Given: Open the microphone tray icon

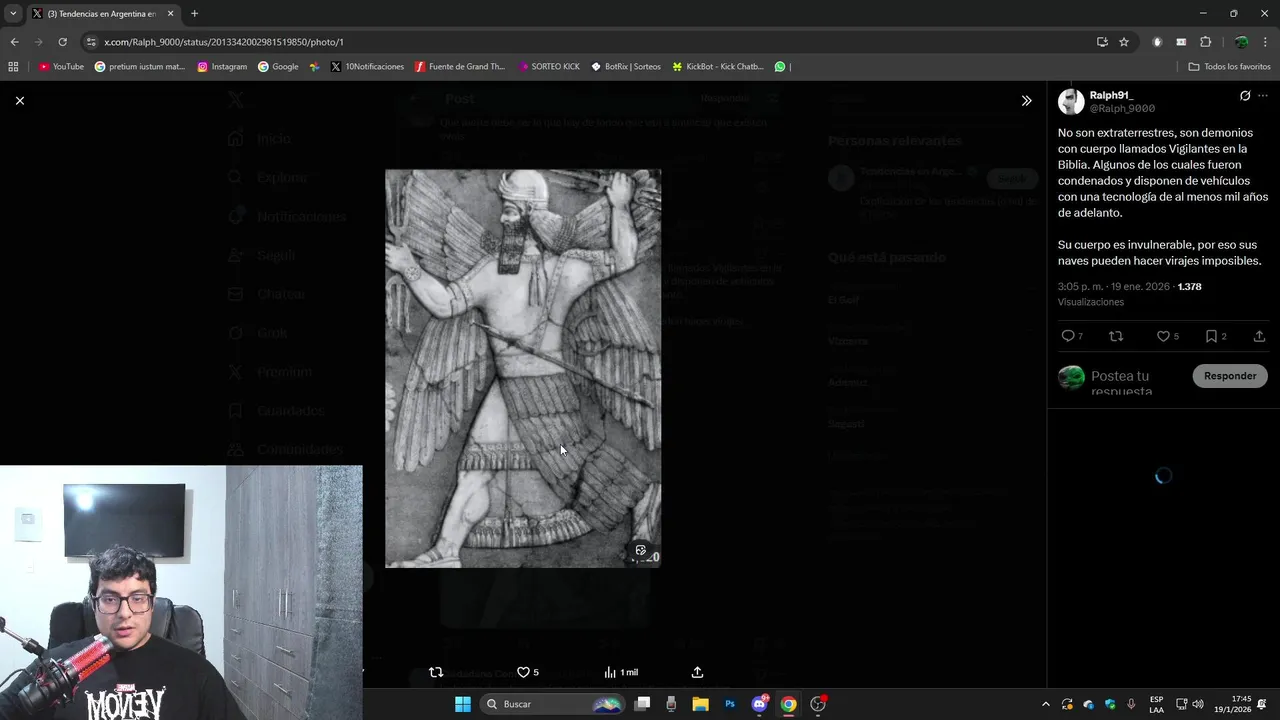Looking at the screenshot, I should (x=1131, y=704).
